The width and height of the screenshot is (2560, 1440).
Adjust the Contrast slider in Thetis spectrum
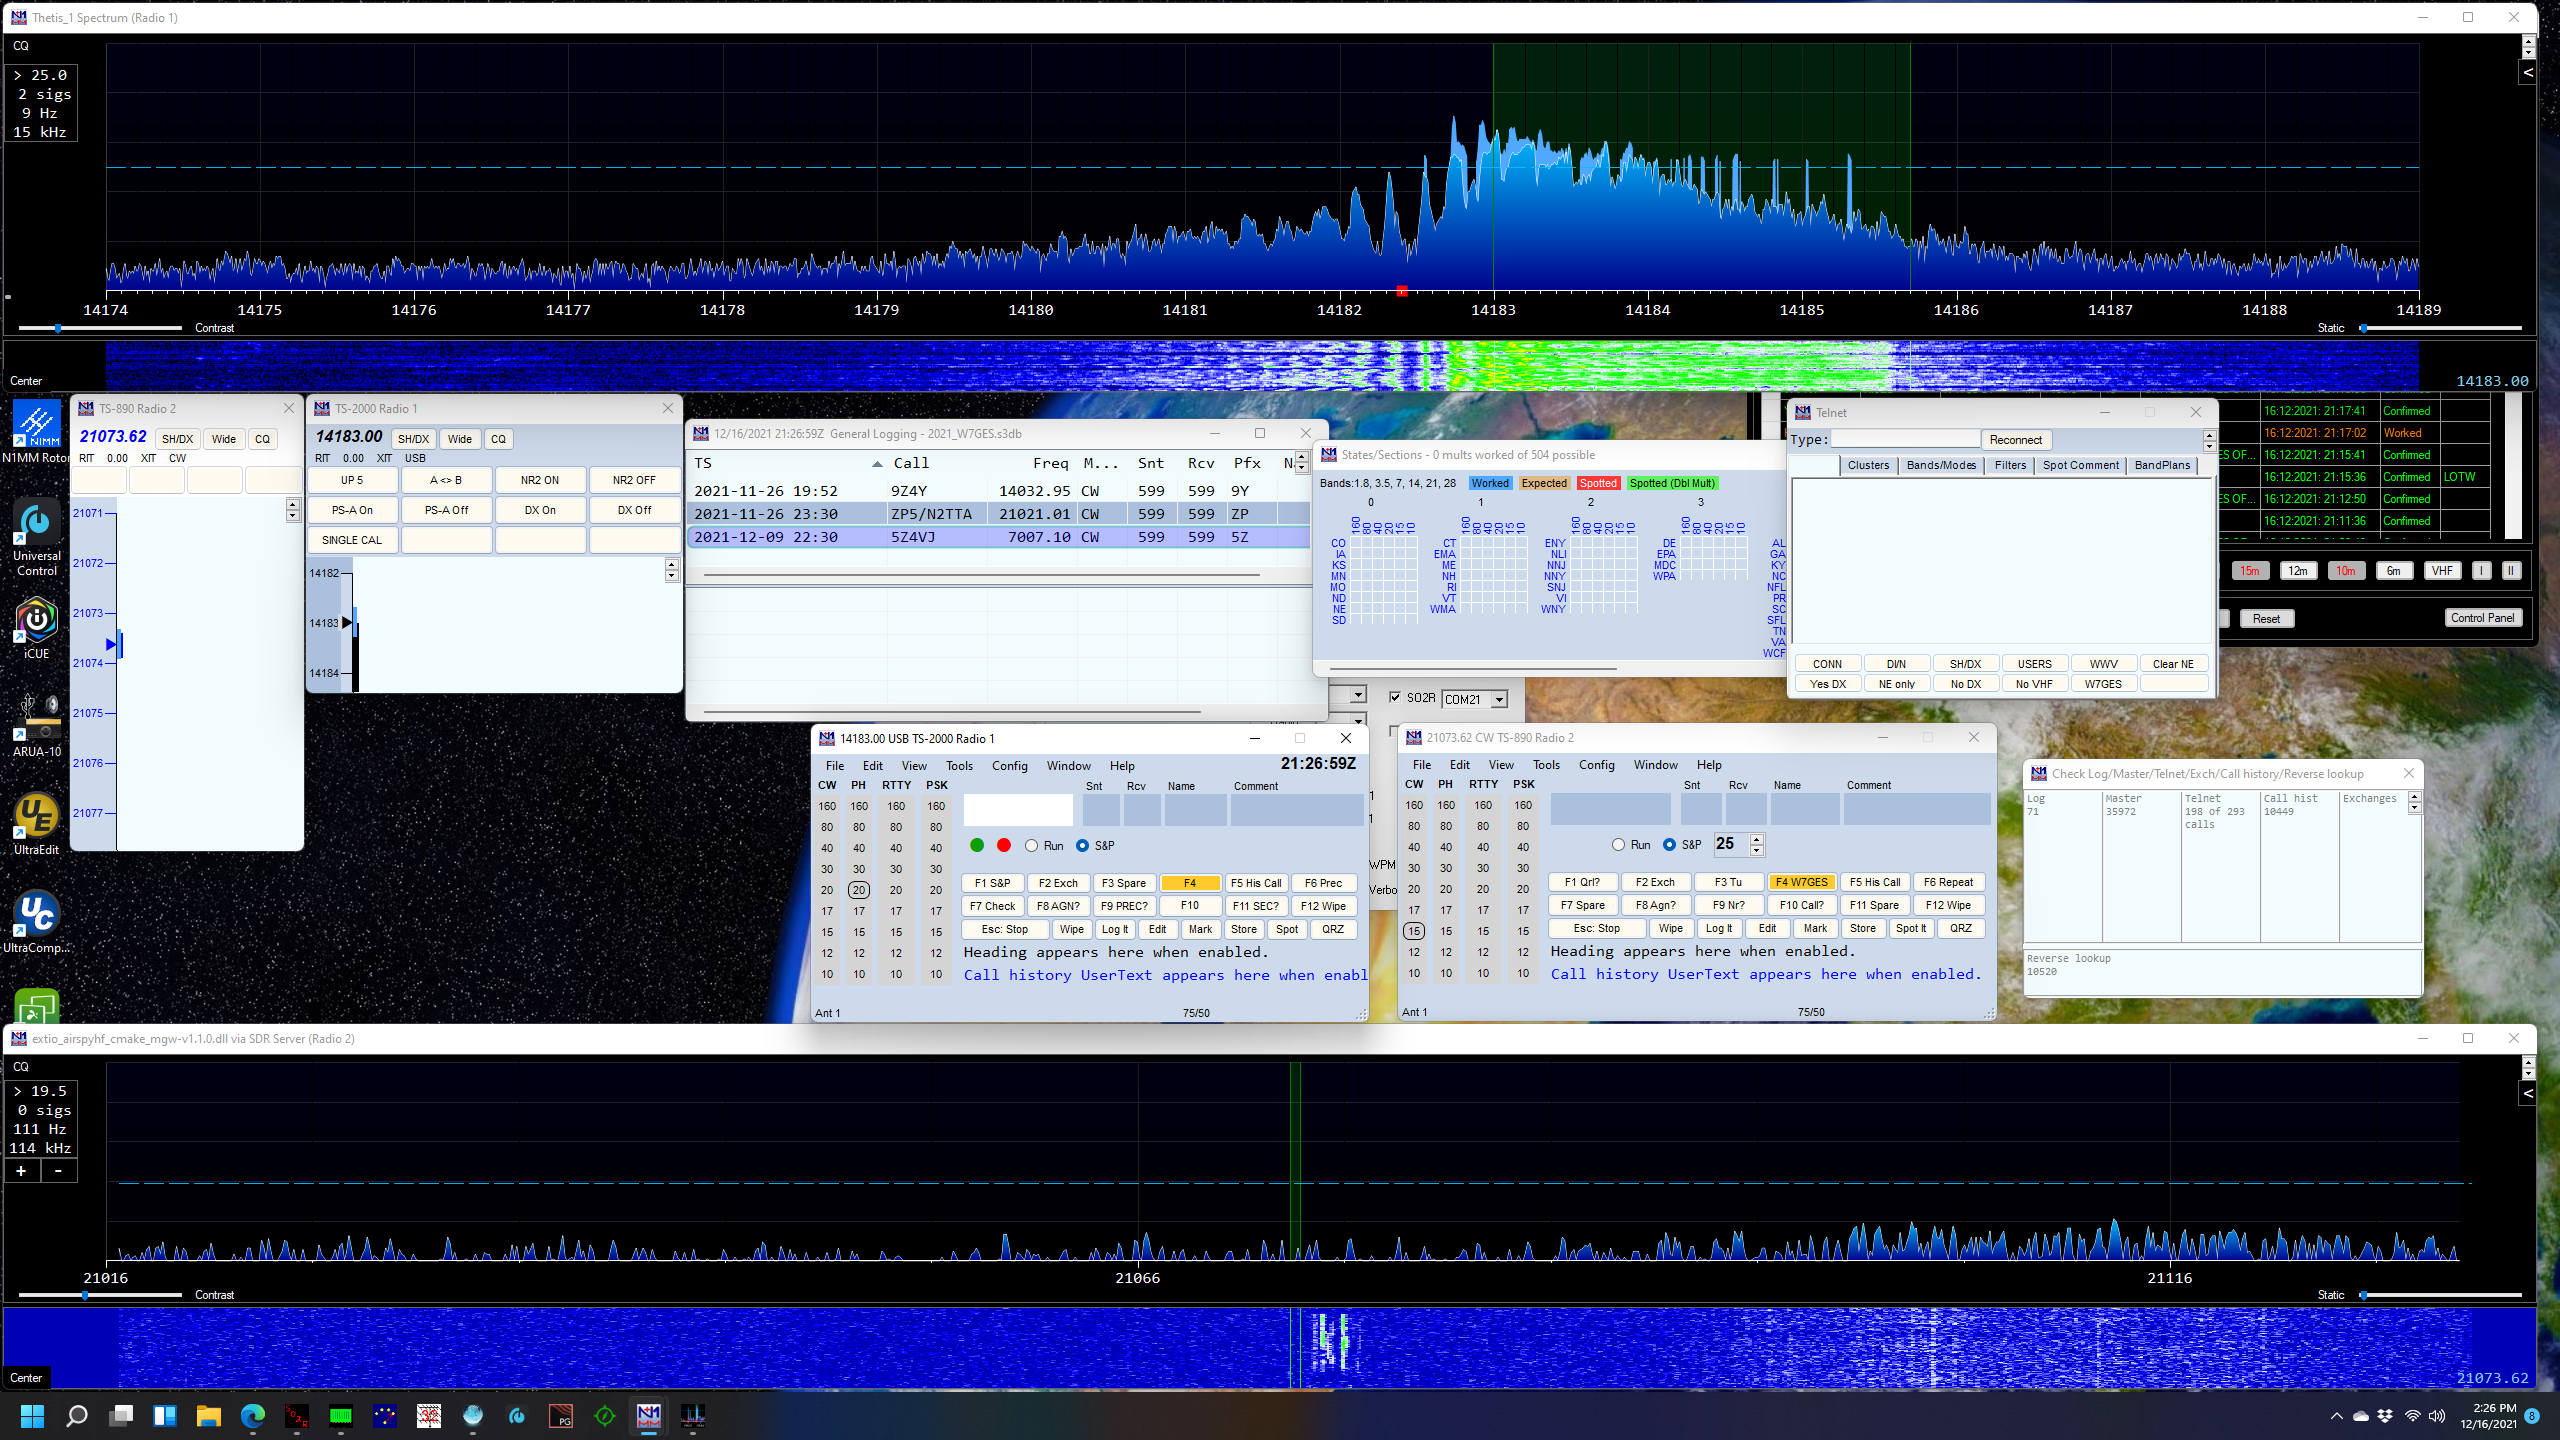[x=58, y=328]
